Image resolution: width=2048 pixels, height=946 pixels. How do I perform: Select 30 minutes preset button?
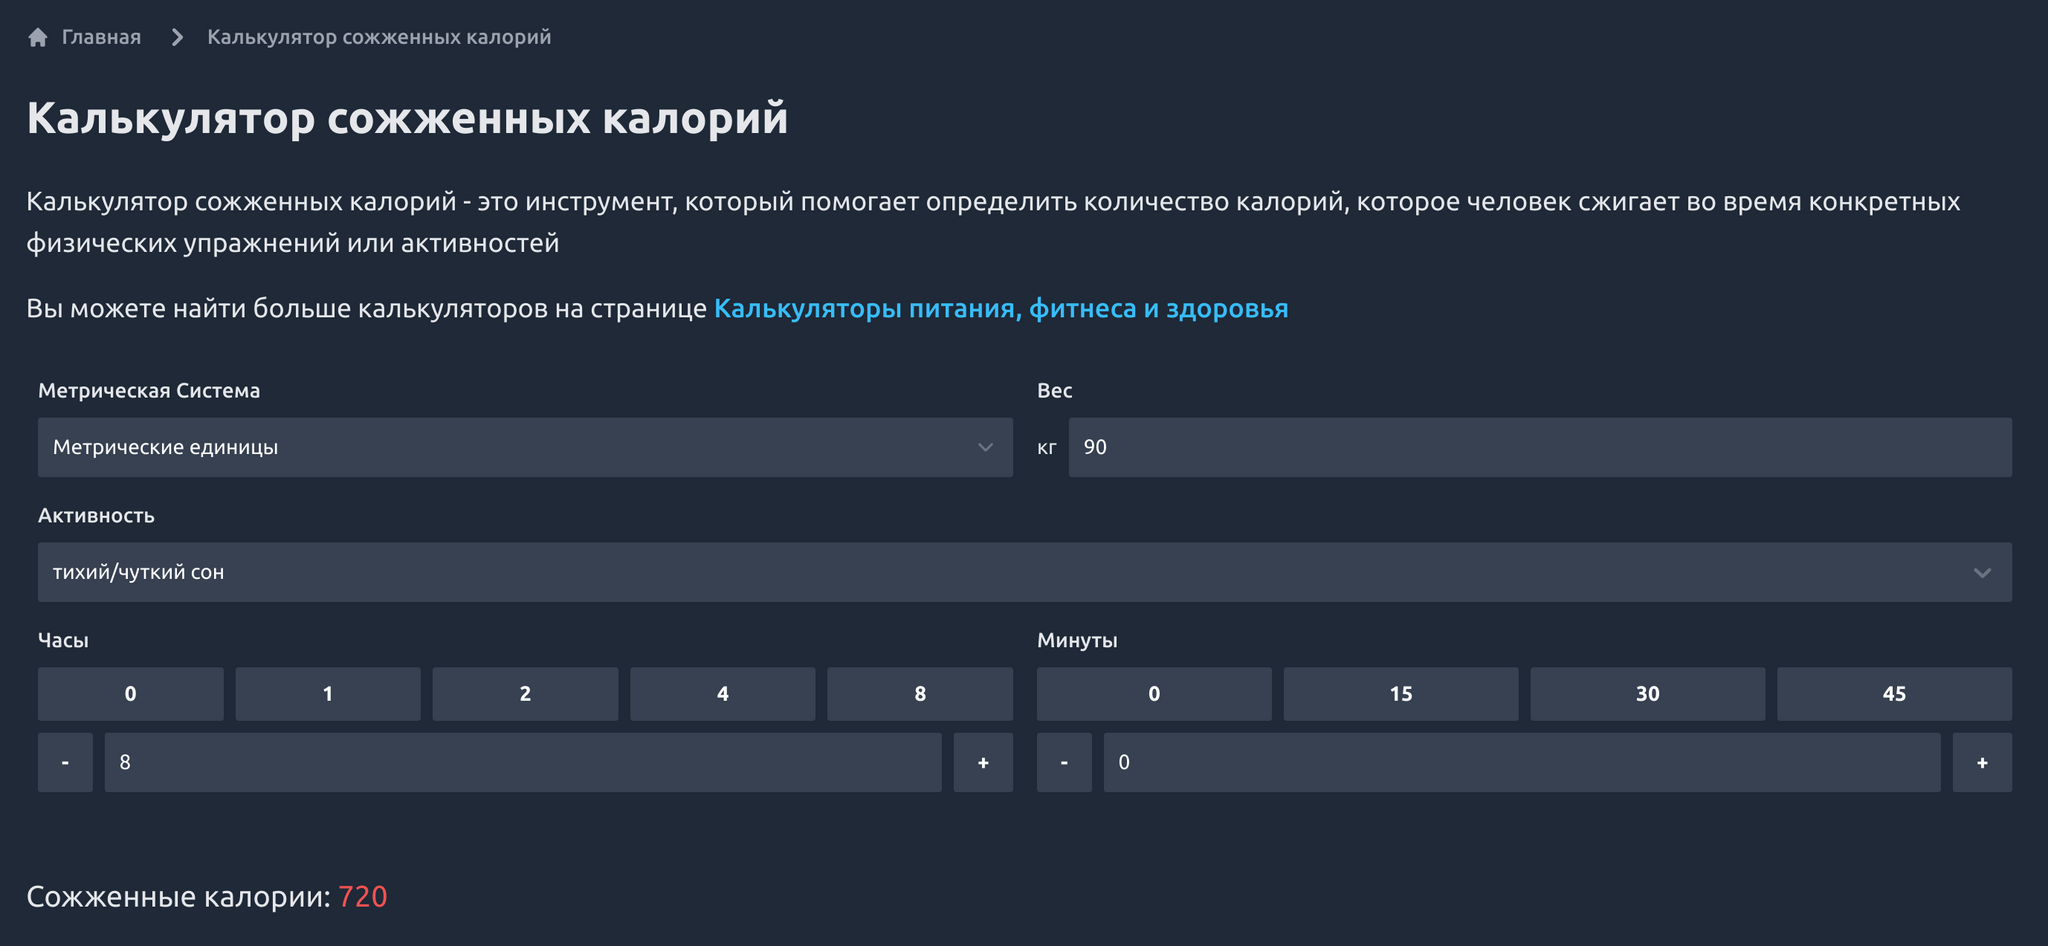click(1647, 694)
